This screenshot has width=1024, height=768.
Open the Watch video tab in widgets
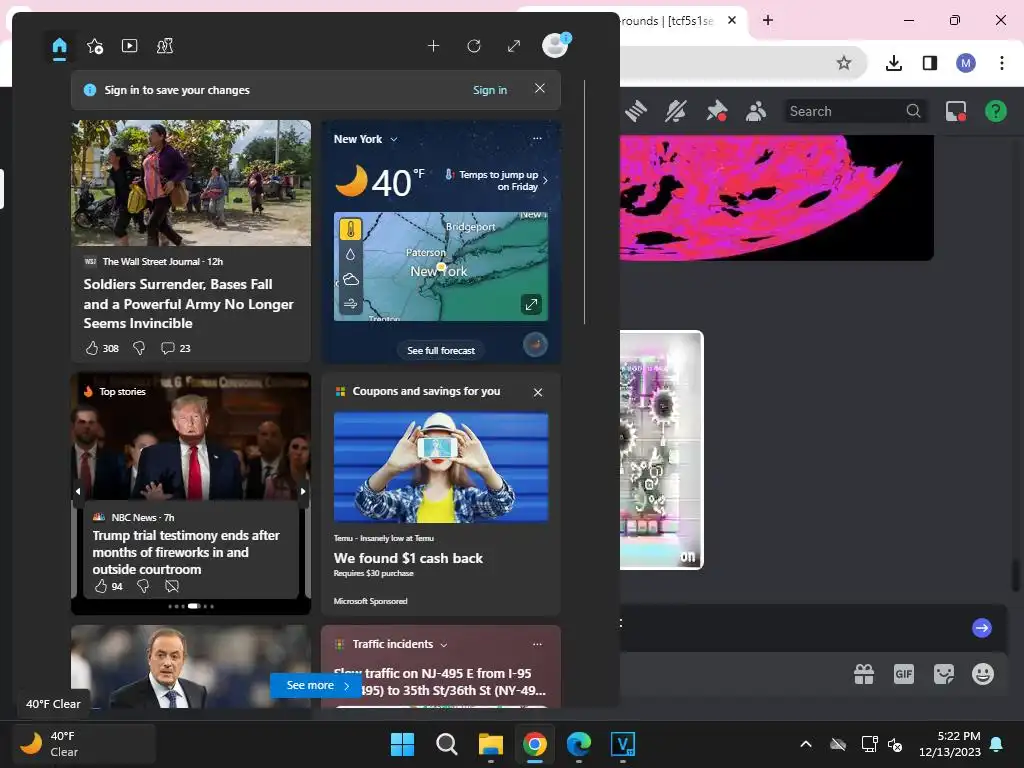[129, 46]
